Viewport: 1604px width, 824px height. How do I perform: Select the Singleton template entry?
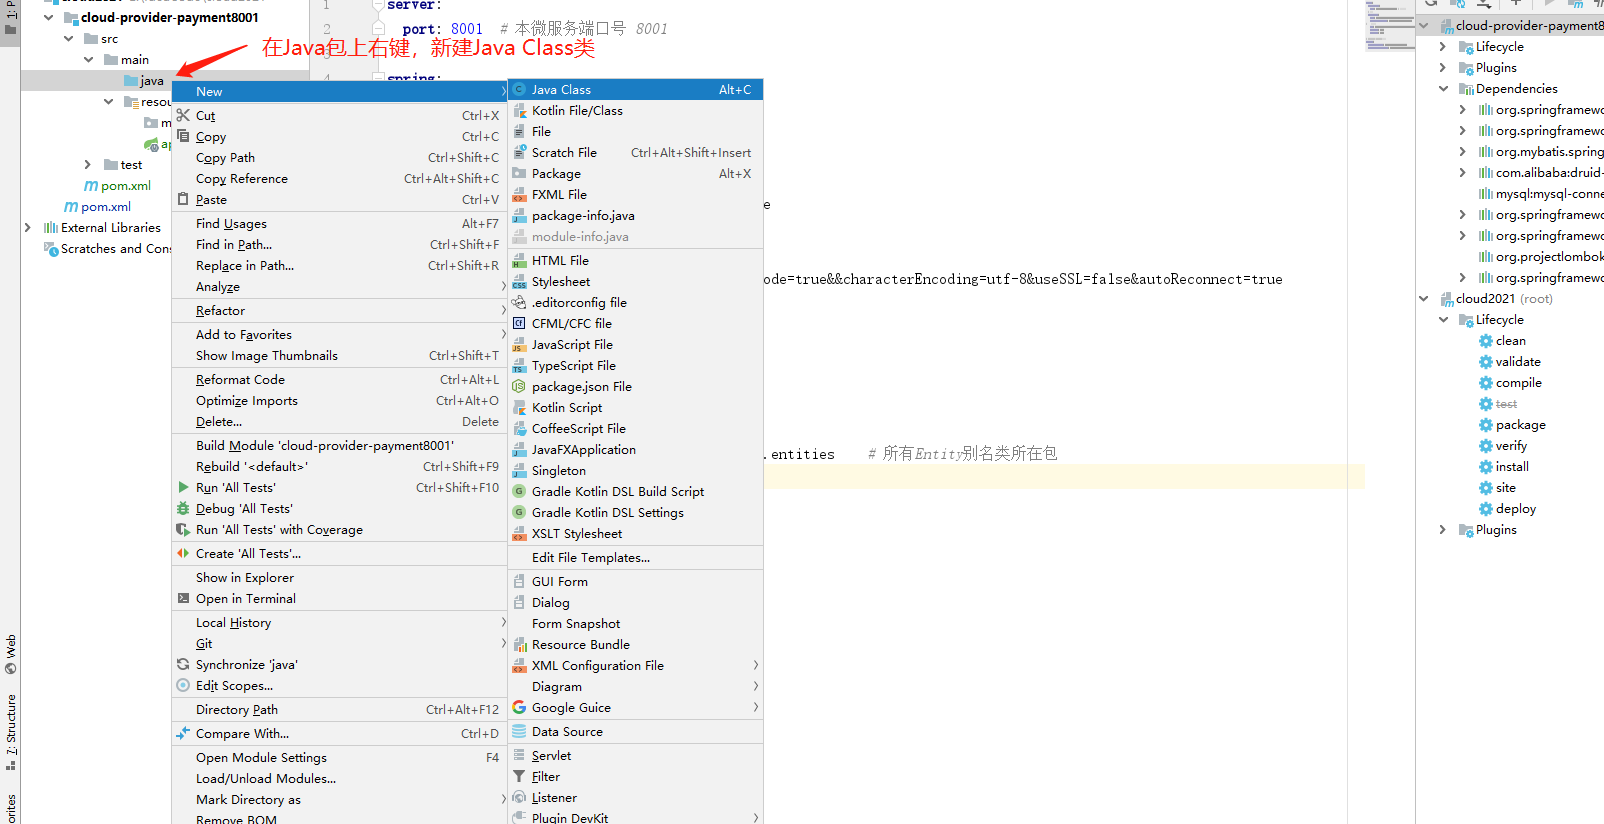(x=636, y=471)
